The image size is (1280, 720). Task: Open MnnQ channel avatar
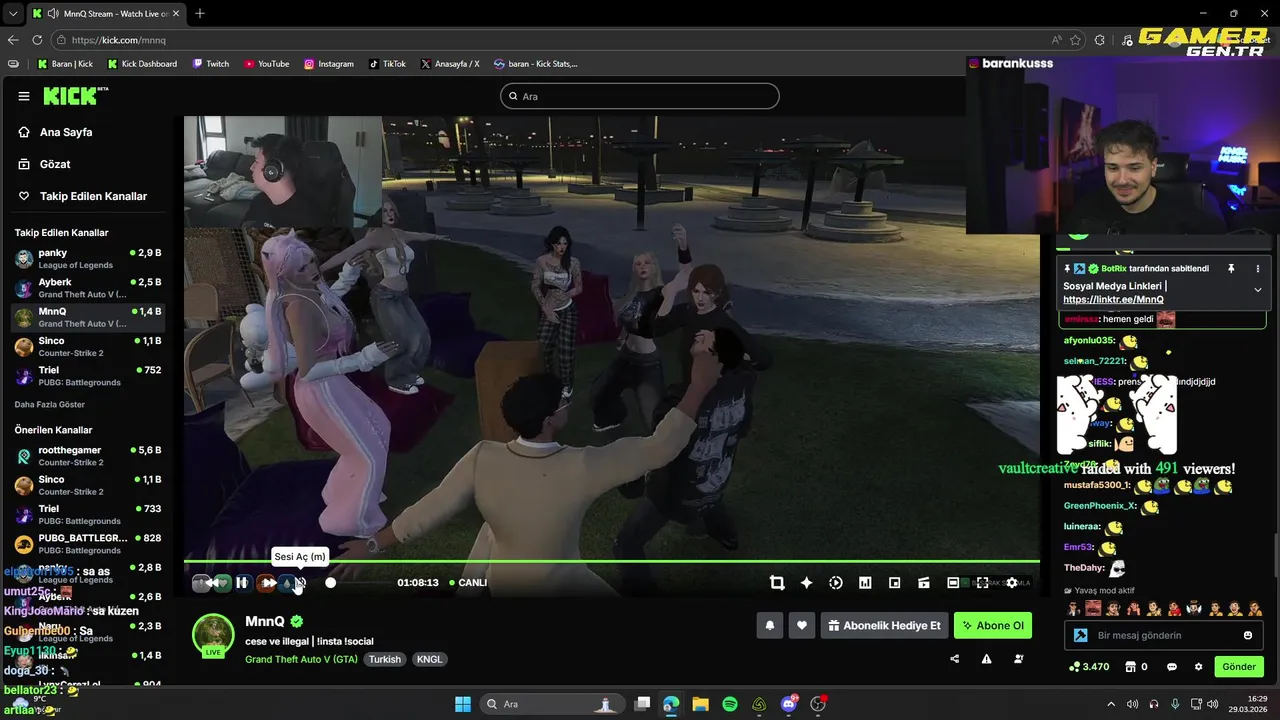click(213, 635)
